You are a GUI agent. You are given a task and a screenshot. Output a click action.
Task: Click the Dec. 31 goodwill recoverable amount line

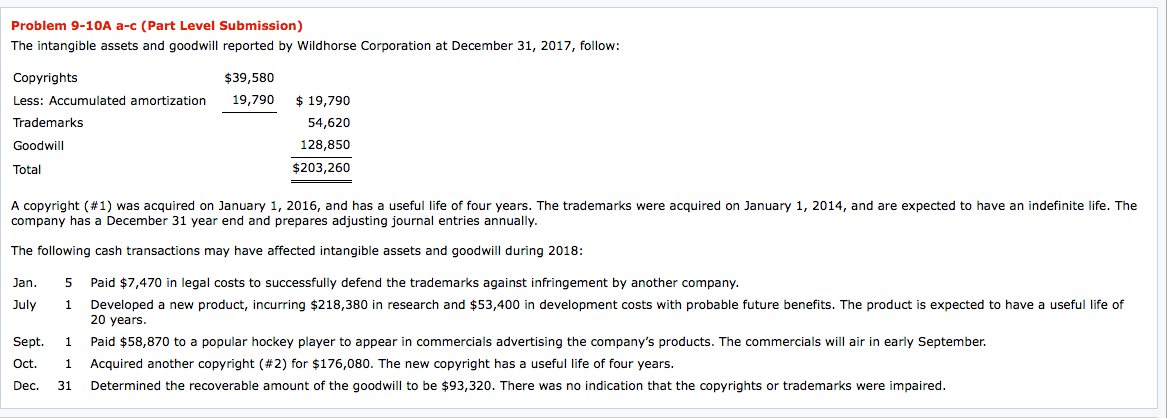point(517,385)
